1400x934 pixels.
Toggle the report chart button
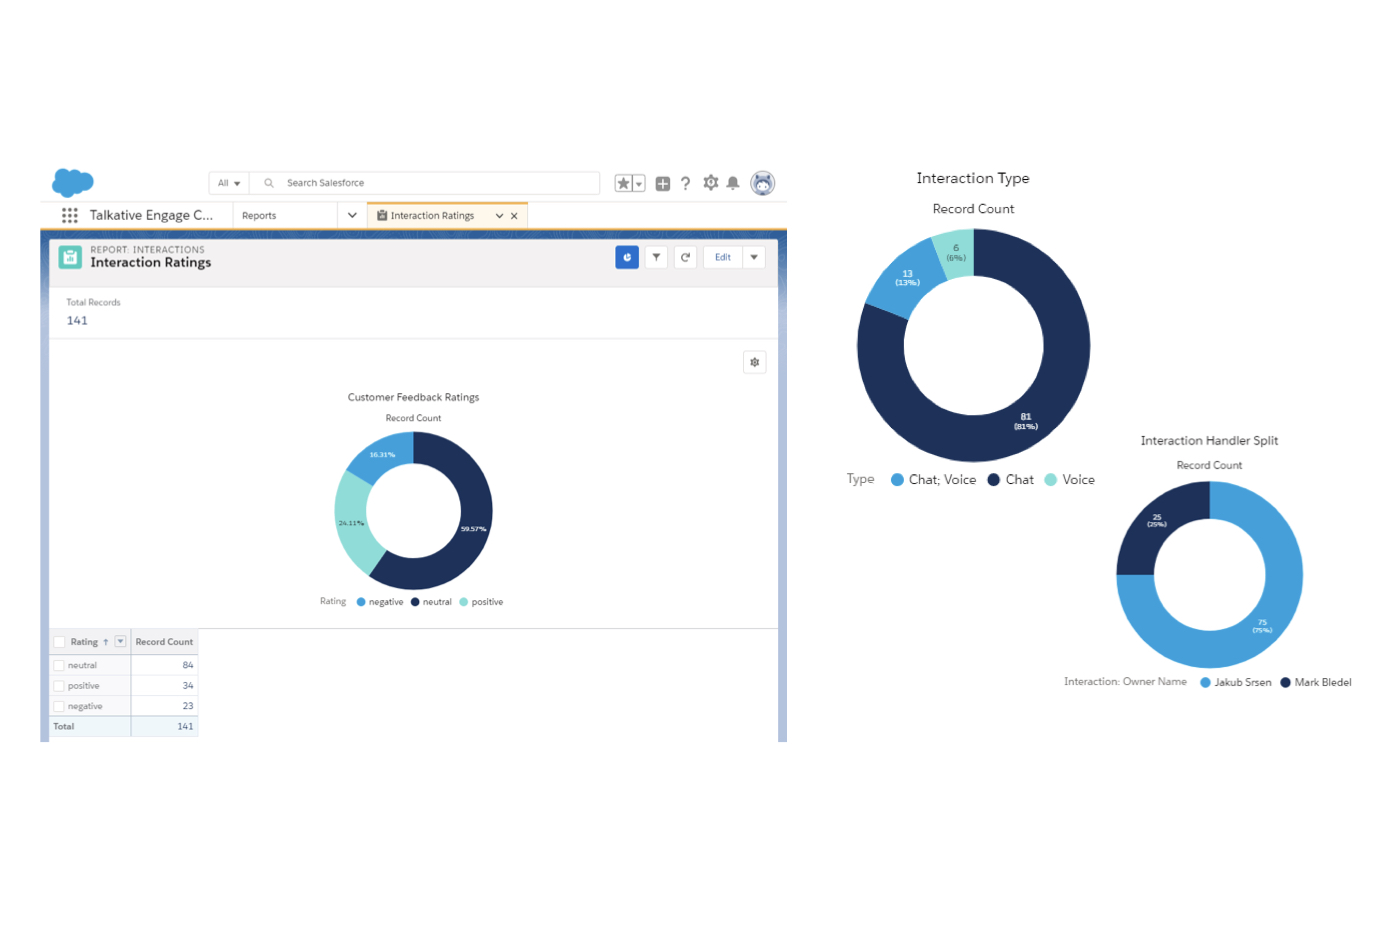coord(627,257)
